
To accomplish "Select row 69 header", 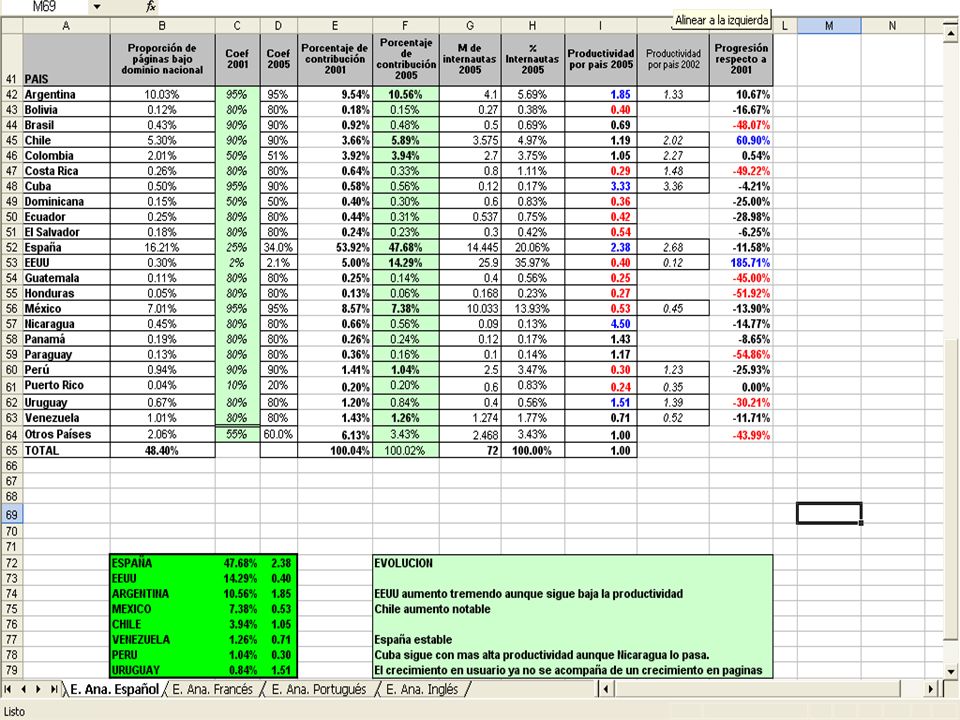I will click(x=12, y=514).
